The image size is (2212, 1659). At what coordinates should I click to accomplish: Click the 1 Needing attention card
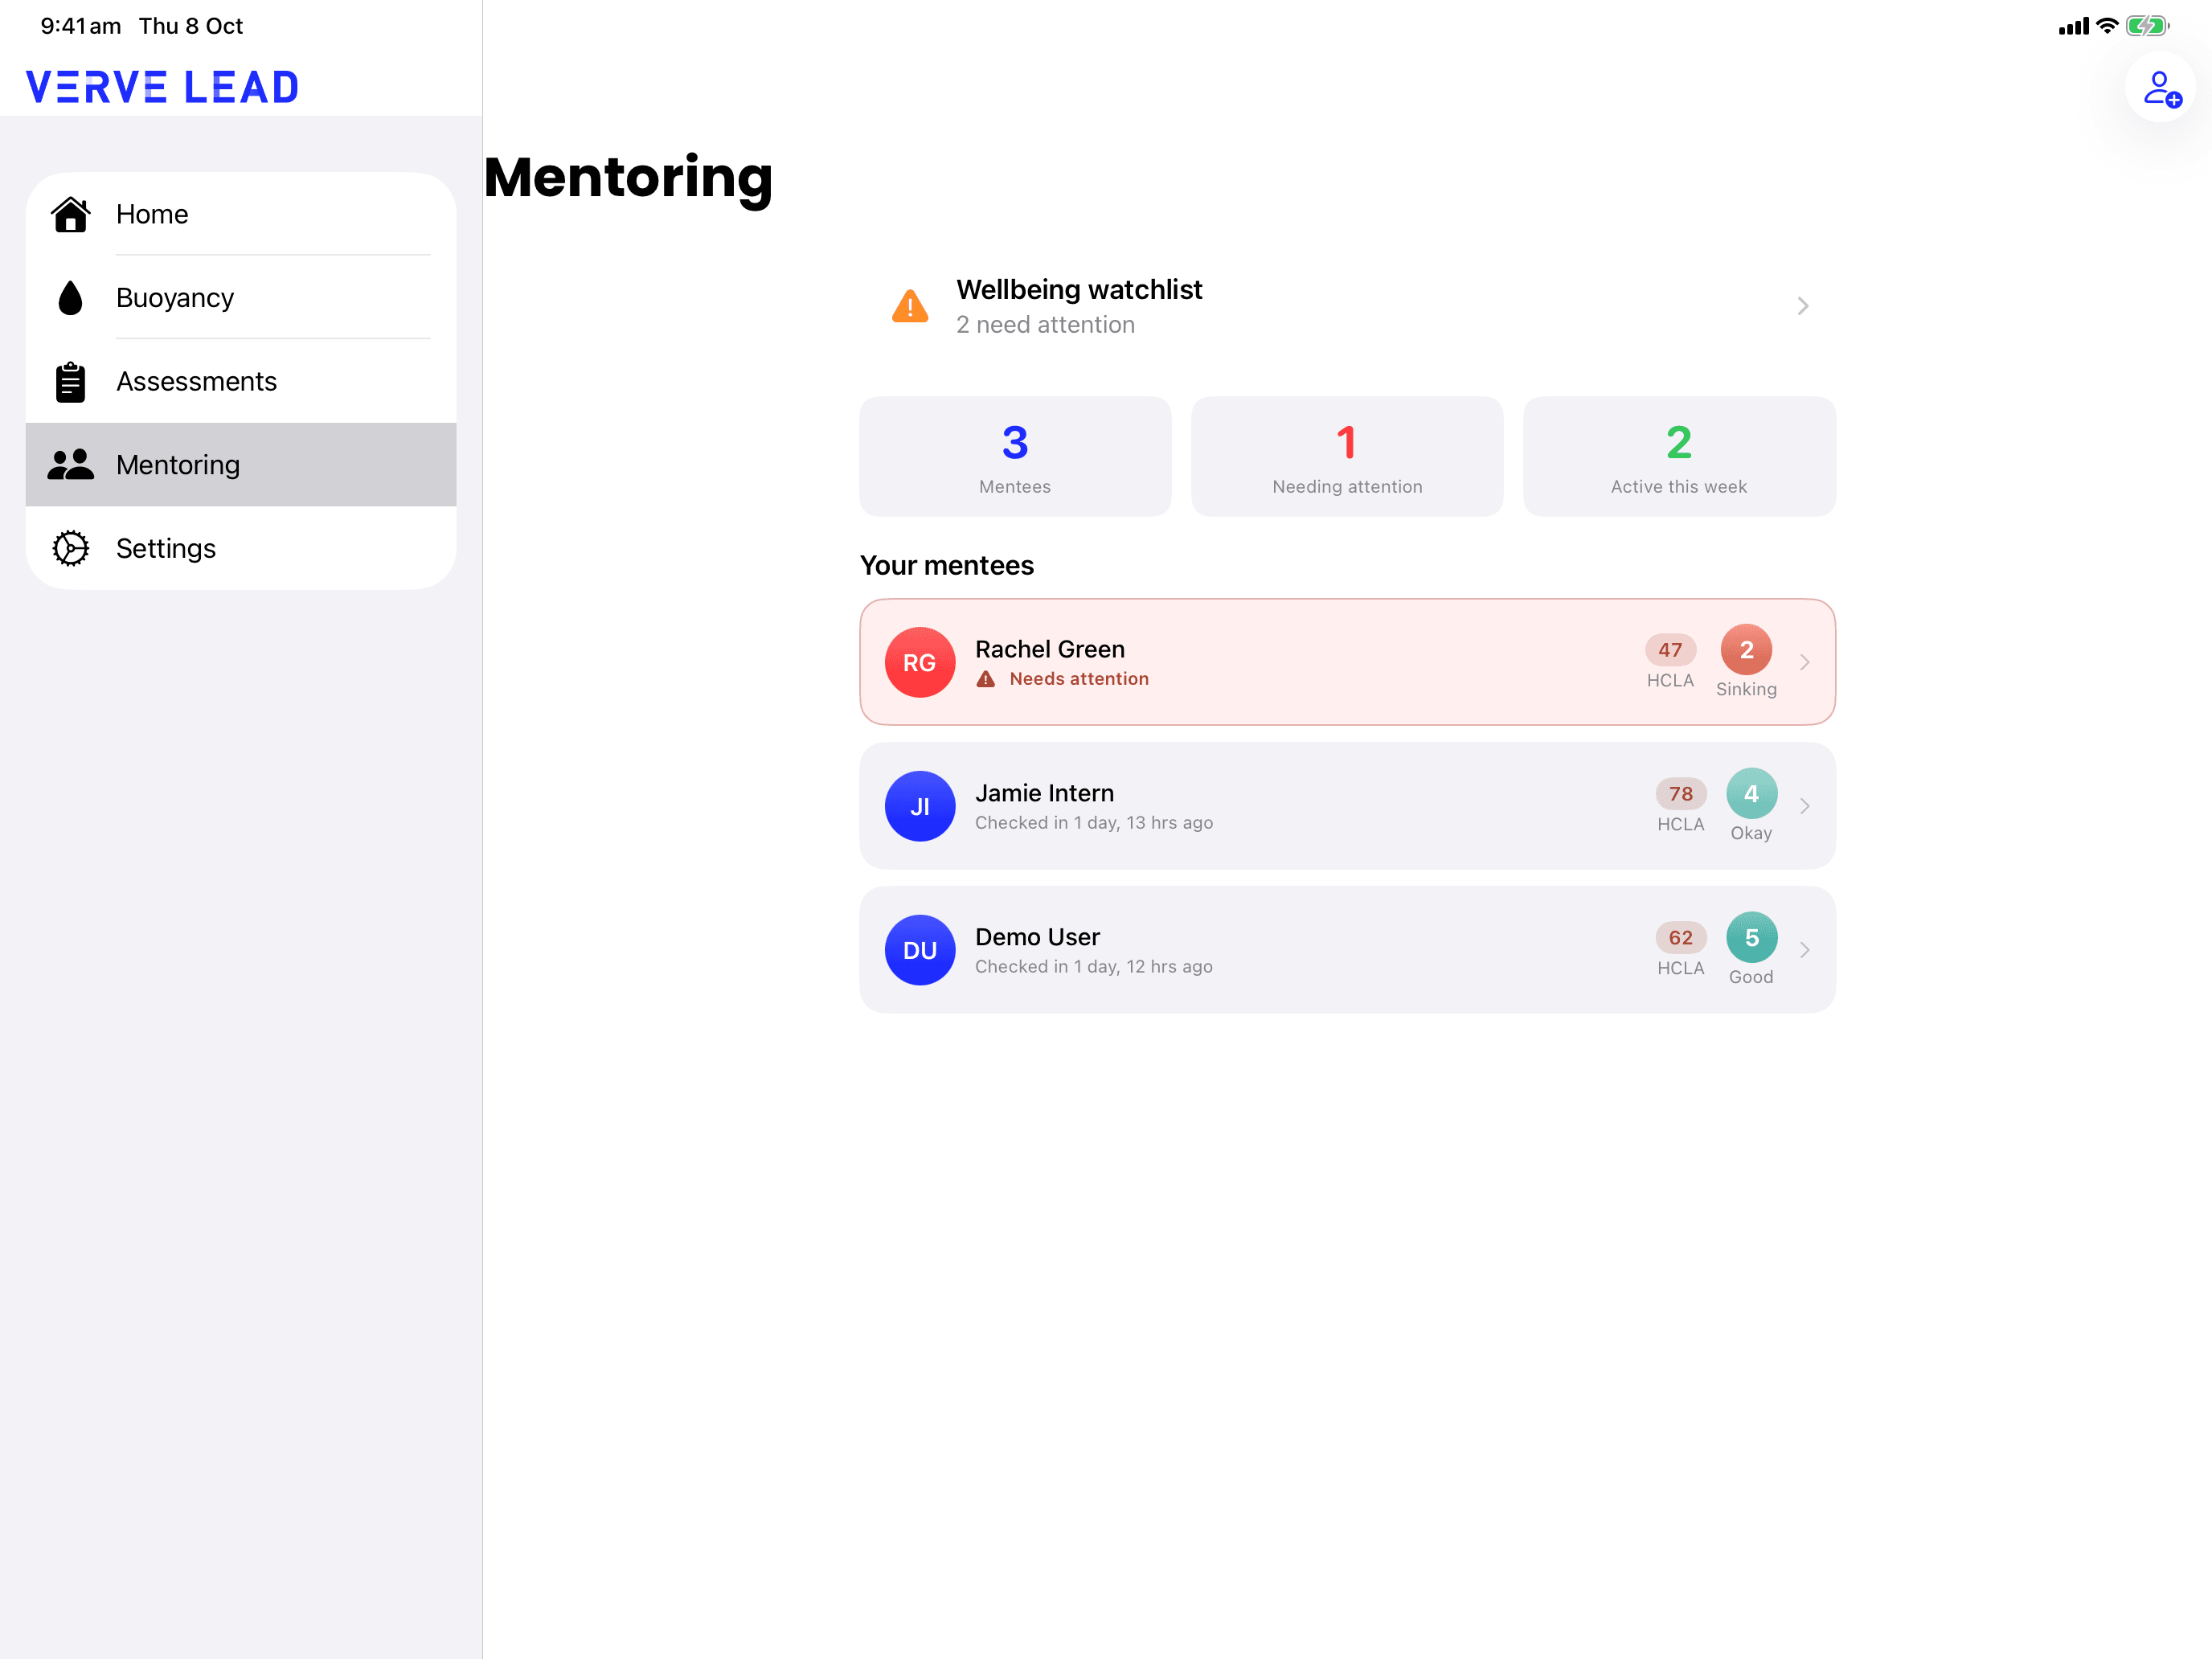1347,457
